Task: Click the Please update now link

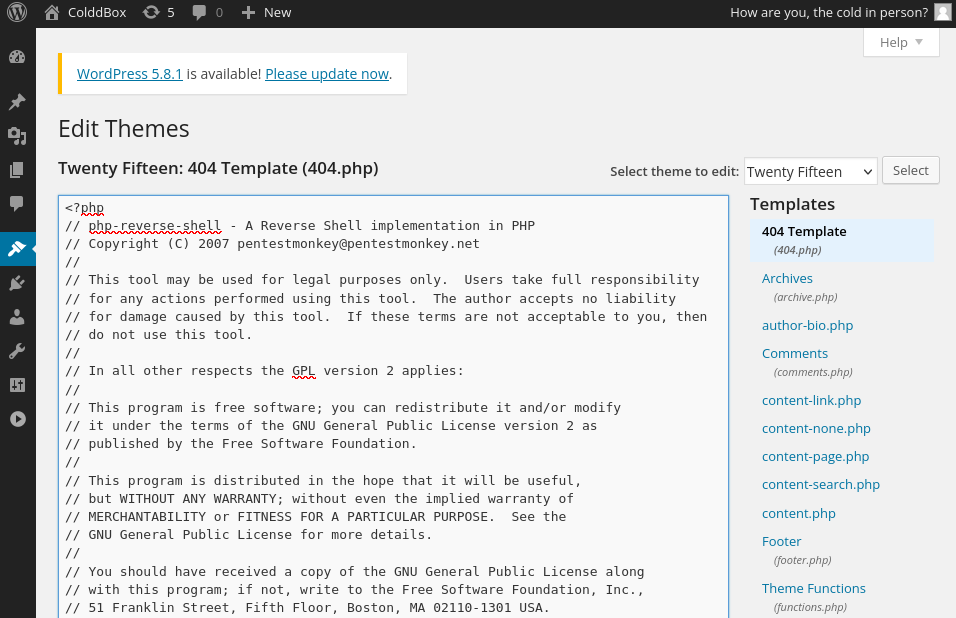Action: tap(327, 74)
